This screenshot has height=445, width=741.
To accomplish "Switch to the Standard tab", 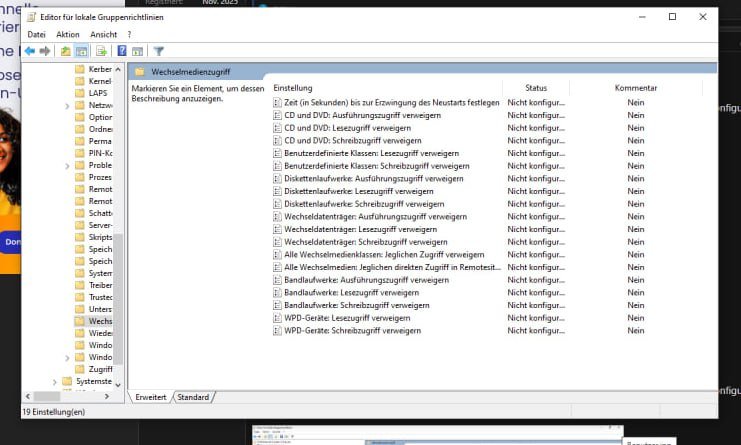I will pyautogui.click(x=193, y=397).
